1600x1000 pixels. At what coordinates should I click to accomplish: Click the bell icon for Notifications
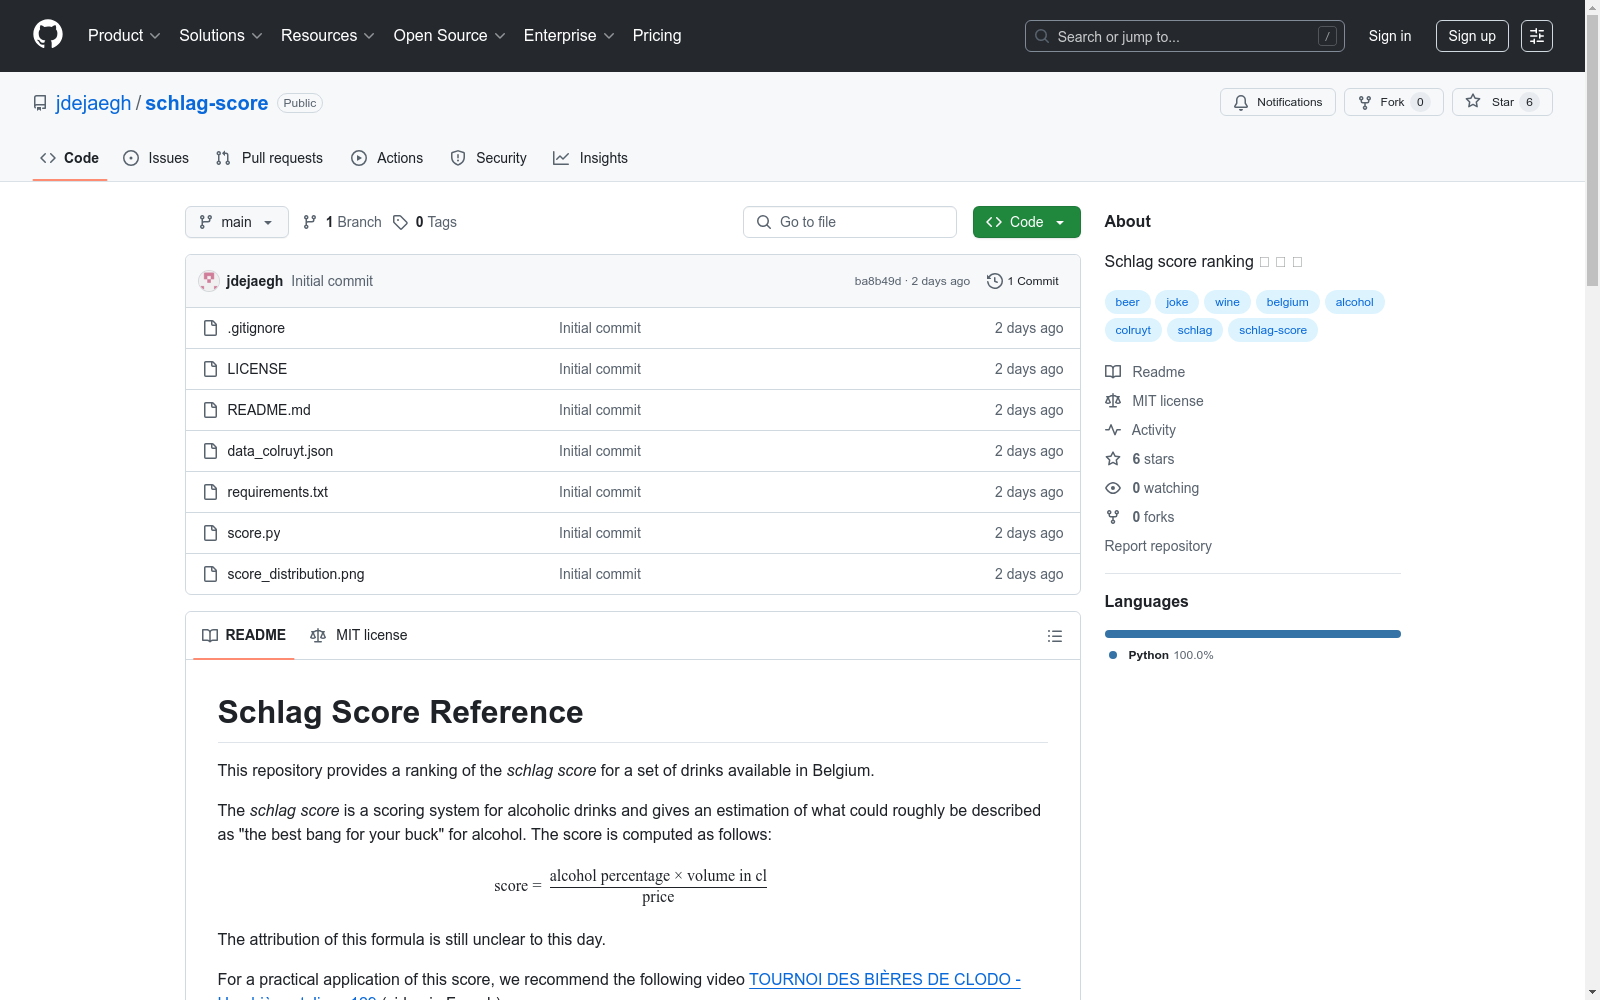(x=1241, y=102)
